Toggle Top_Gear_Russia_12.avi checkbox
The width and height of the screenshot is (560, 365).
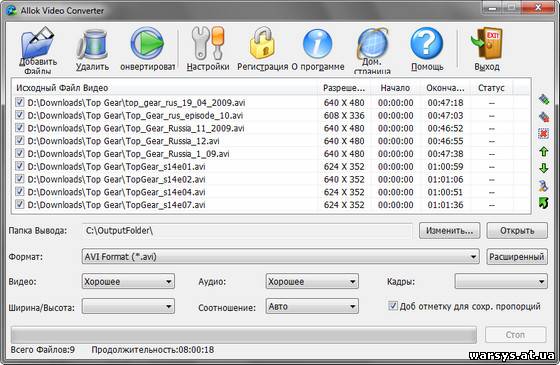[20, 141]
